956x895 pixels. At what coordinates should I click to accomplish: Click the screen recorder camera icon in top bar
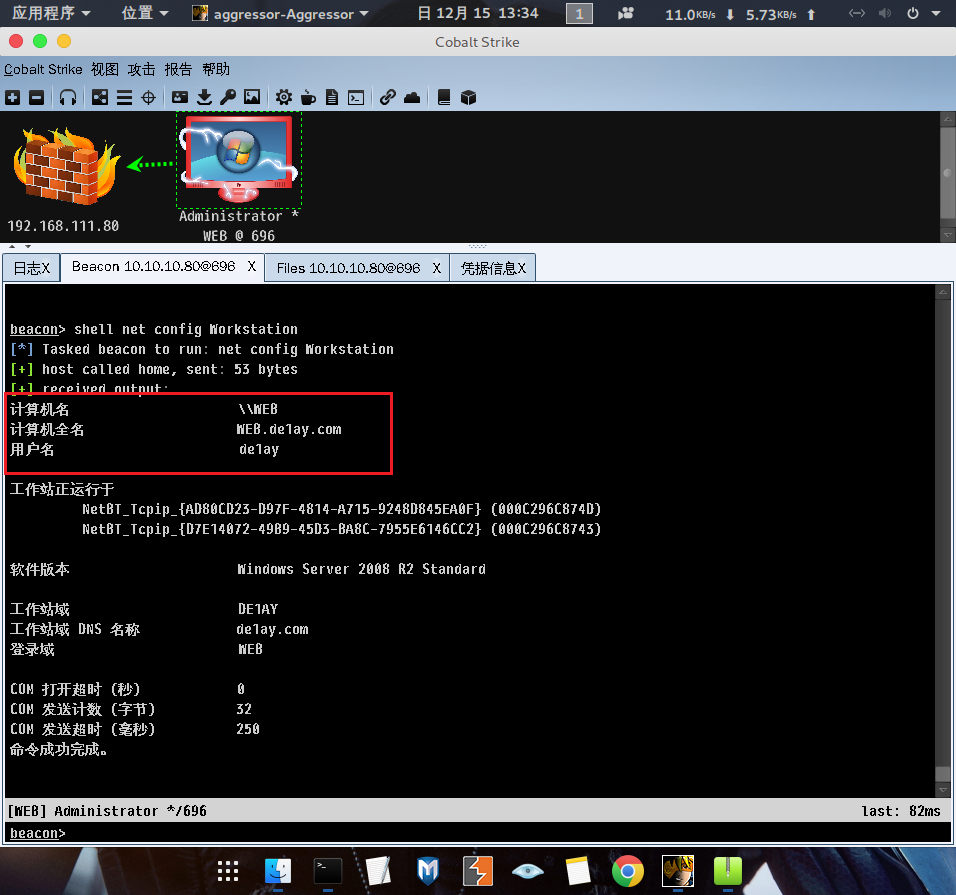626,13
